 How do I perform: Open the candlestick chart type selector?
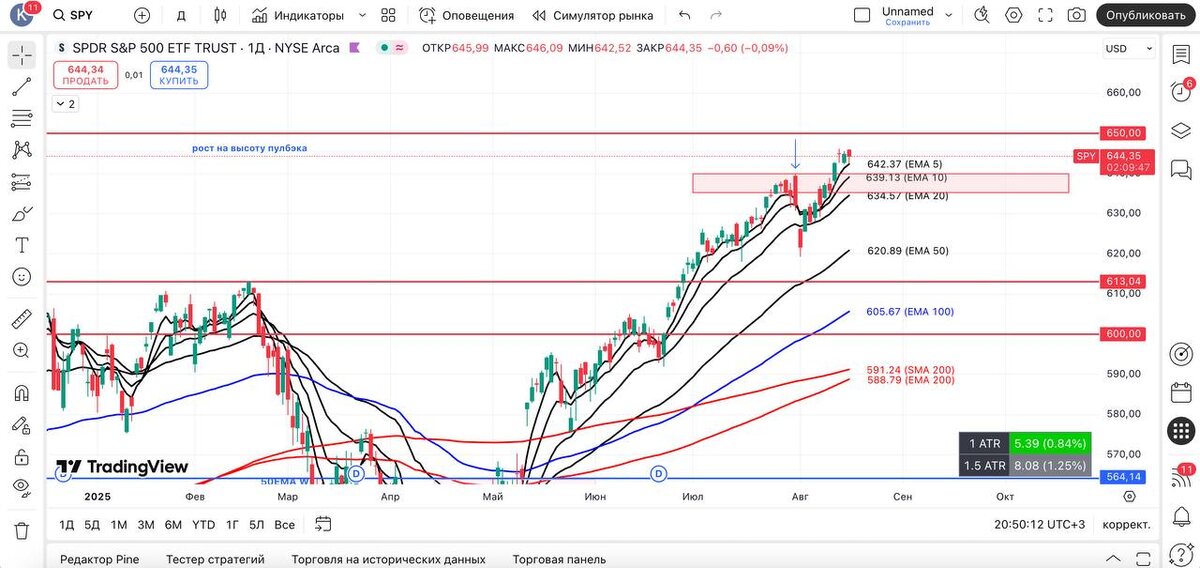tap(221, 15)
